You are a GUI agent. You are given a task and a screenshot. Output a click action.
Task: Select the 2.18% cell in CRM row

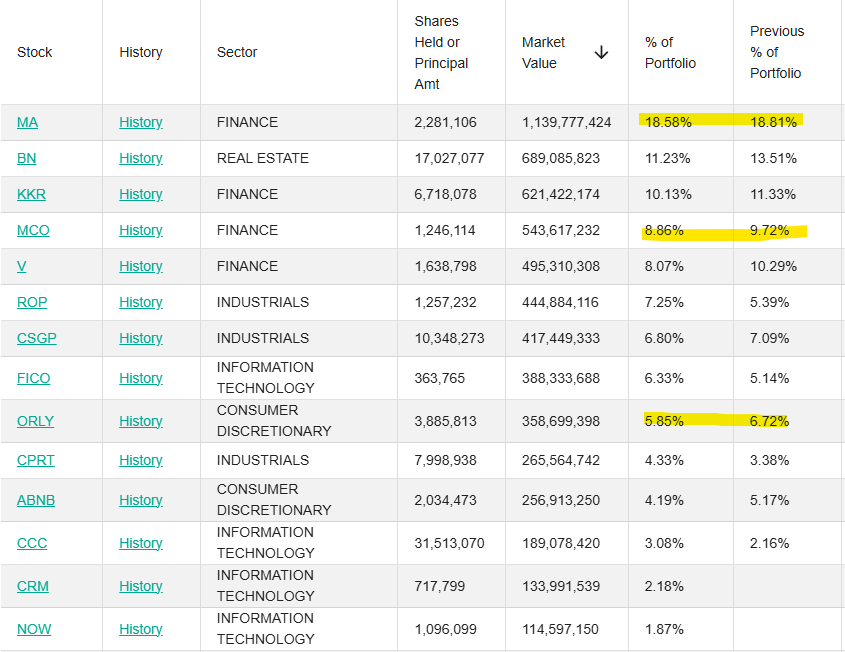pos(664,586)
